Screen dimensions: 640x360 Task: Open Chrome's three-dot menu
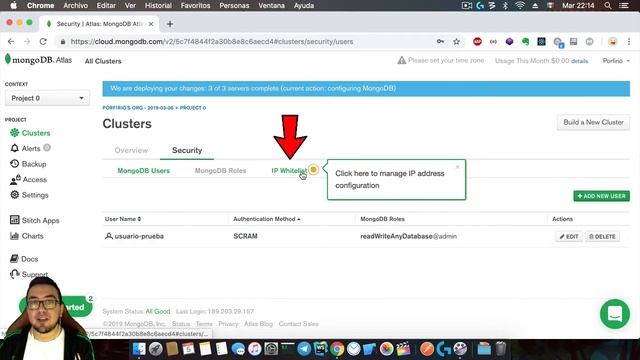pos(629,42)
